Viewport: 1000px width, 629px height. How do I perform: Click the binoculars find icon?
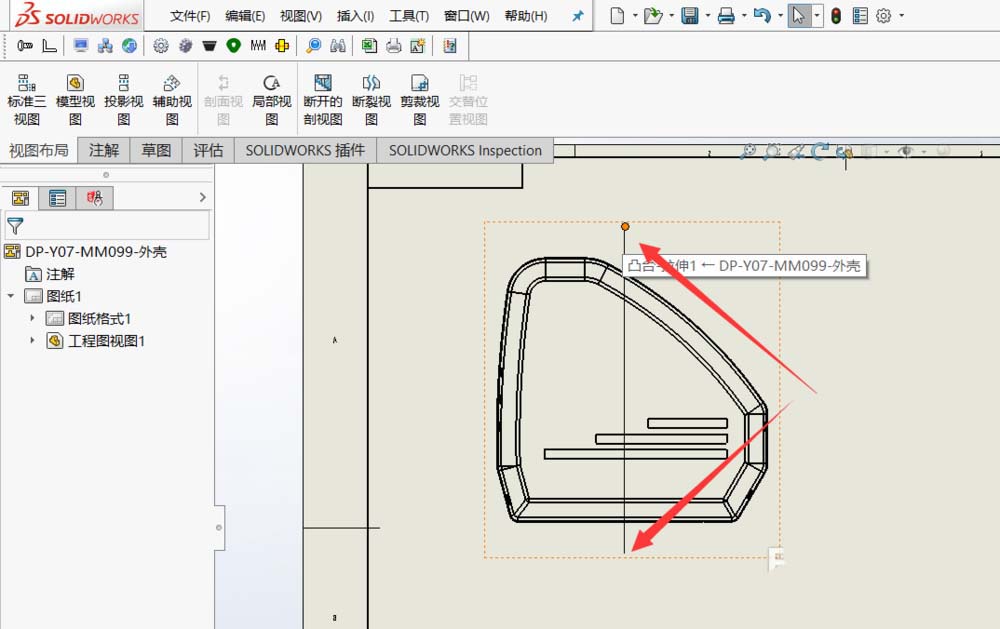pyautogui.click(x=338, y=45)
